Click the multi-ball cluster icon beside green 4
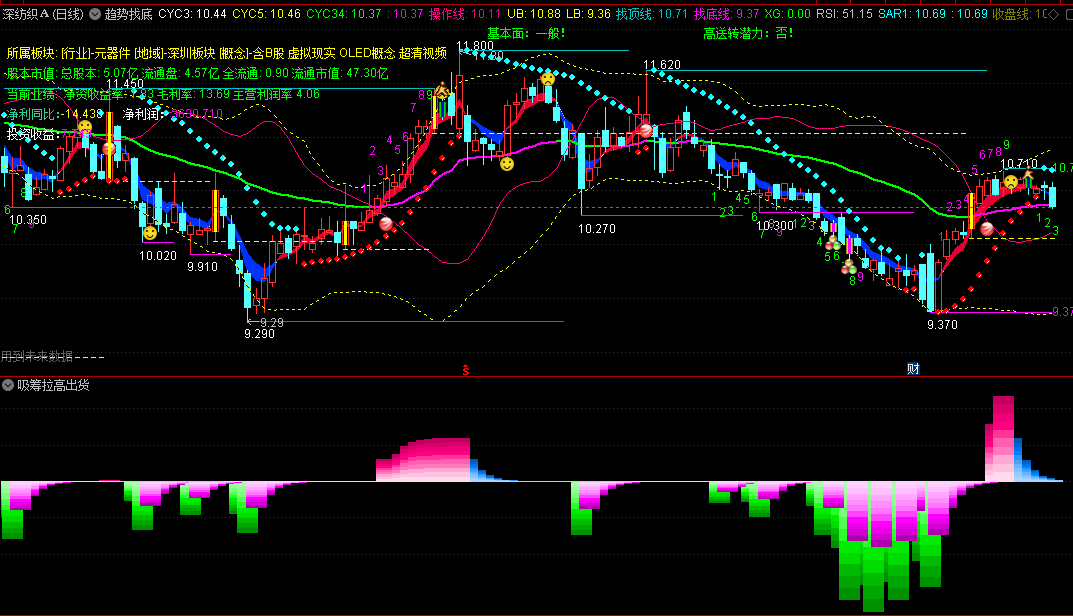 coord(833,242)
